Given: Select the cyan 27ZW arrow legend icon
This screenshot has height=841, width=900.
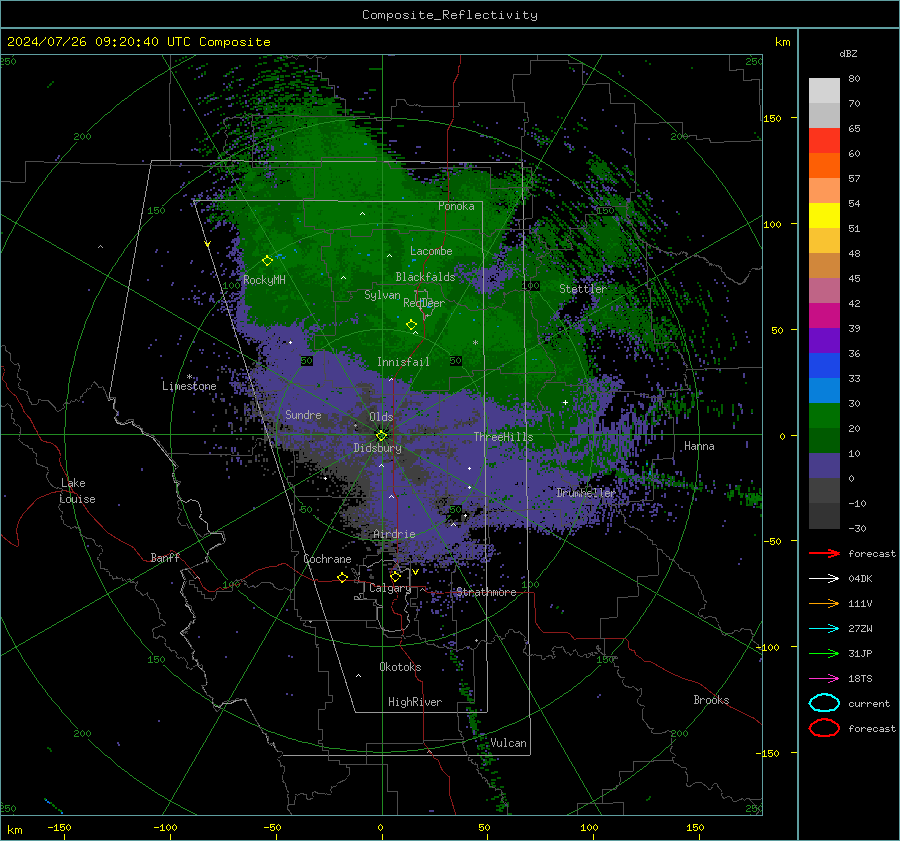Looking at the screenshot, I should (x=824, y=629).
